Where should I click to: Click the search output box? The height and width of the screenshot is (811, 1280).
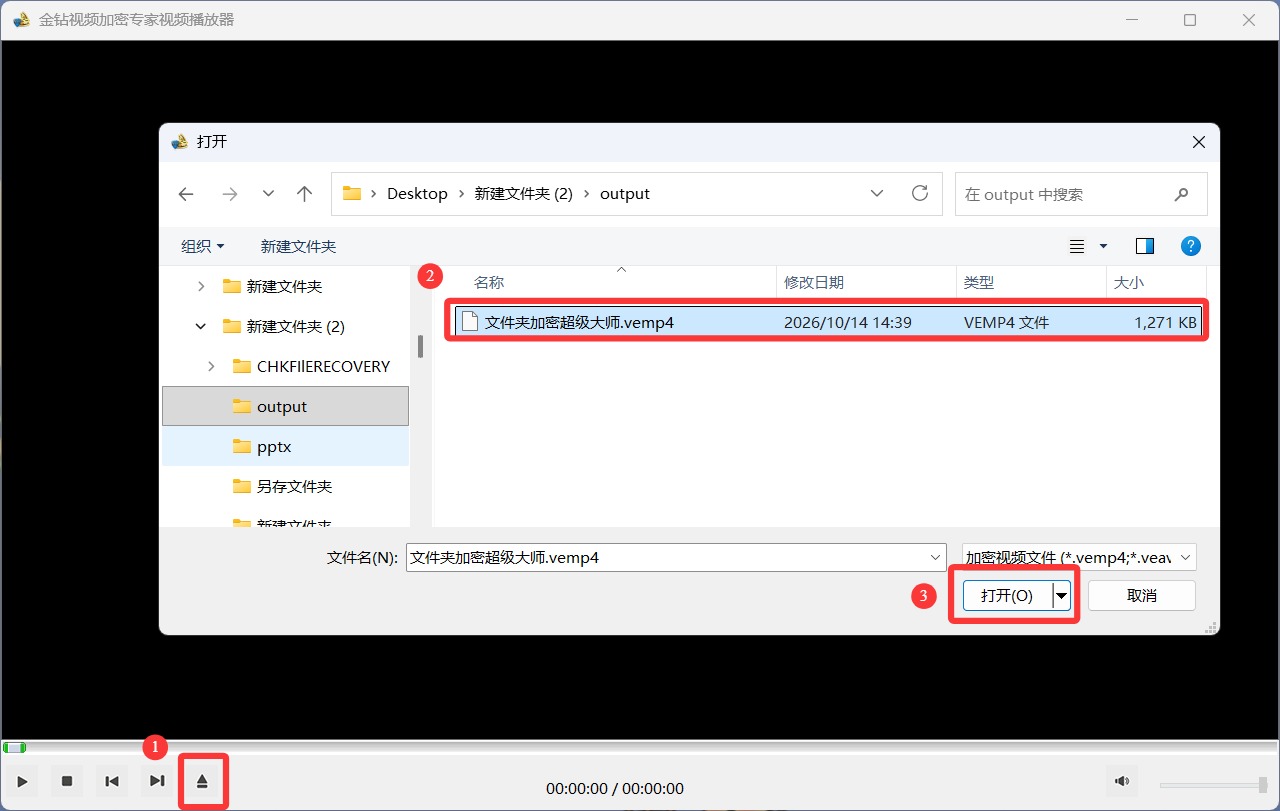tap(1081, 195)
